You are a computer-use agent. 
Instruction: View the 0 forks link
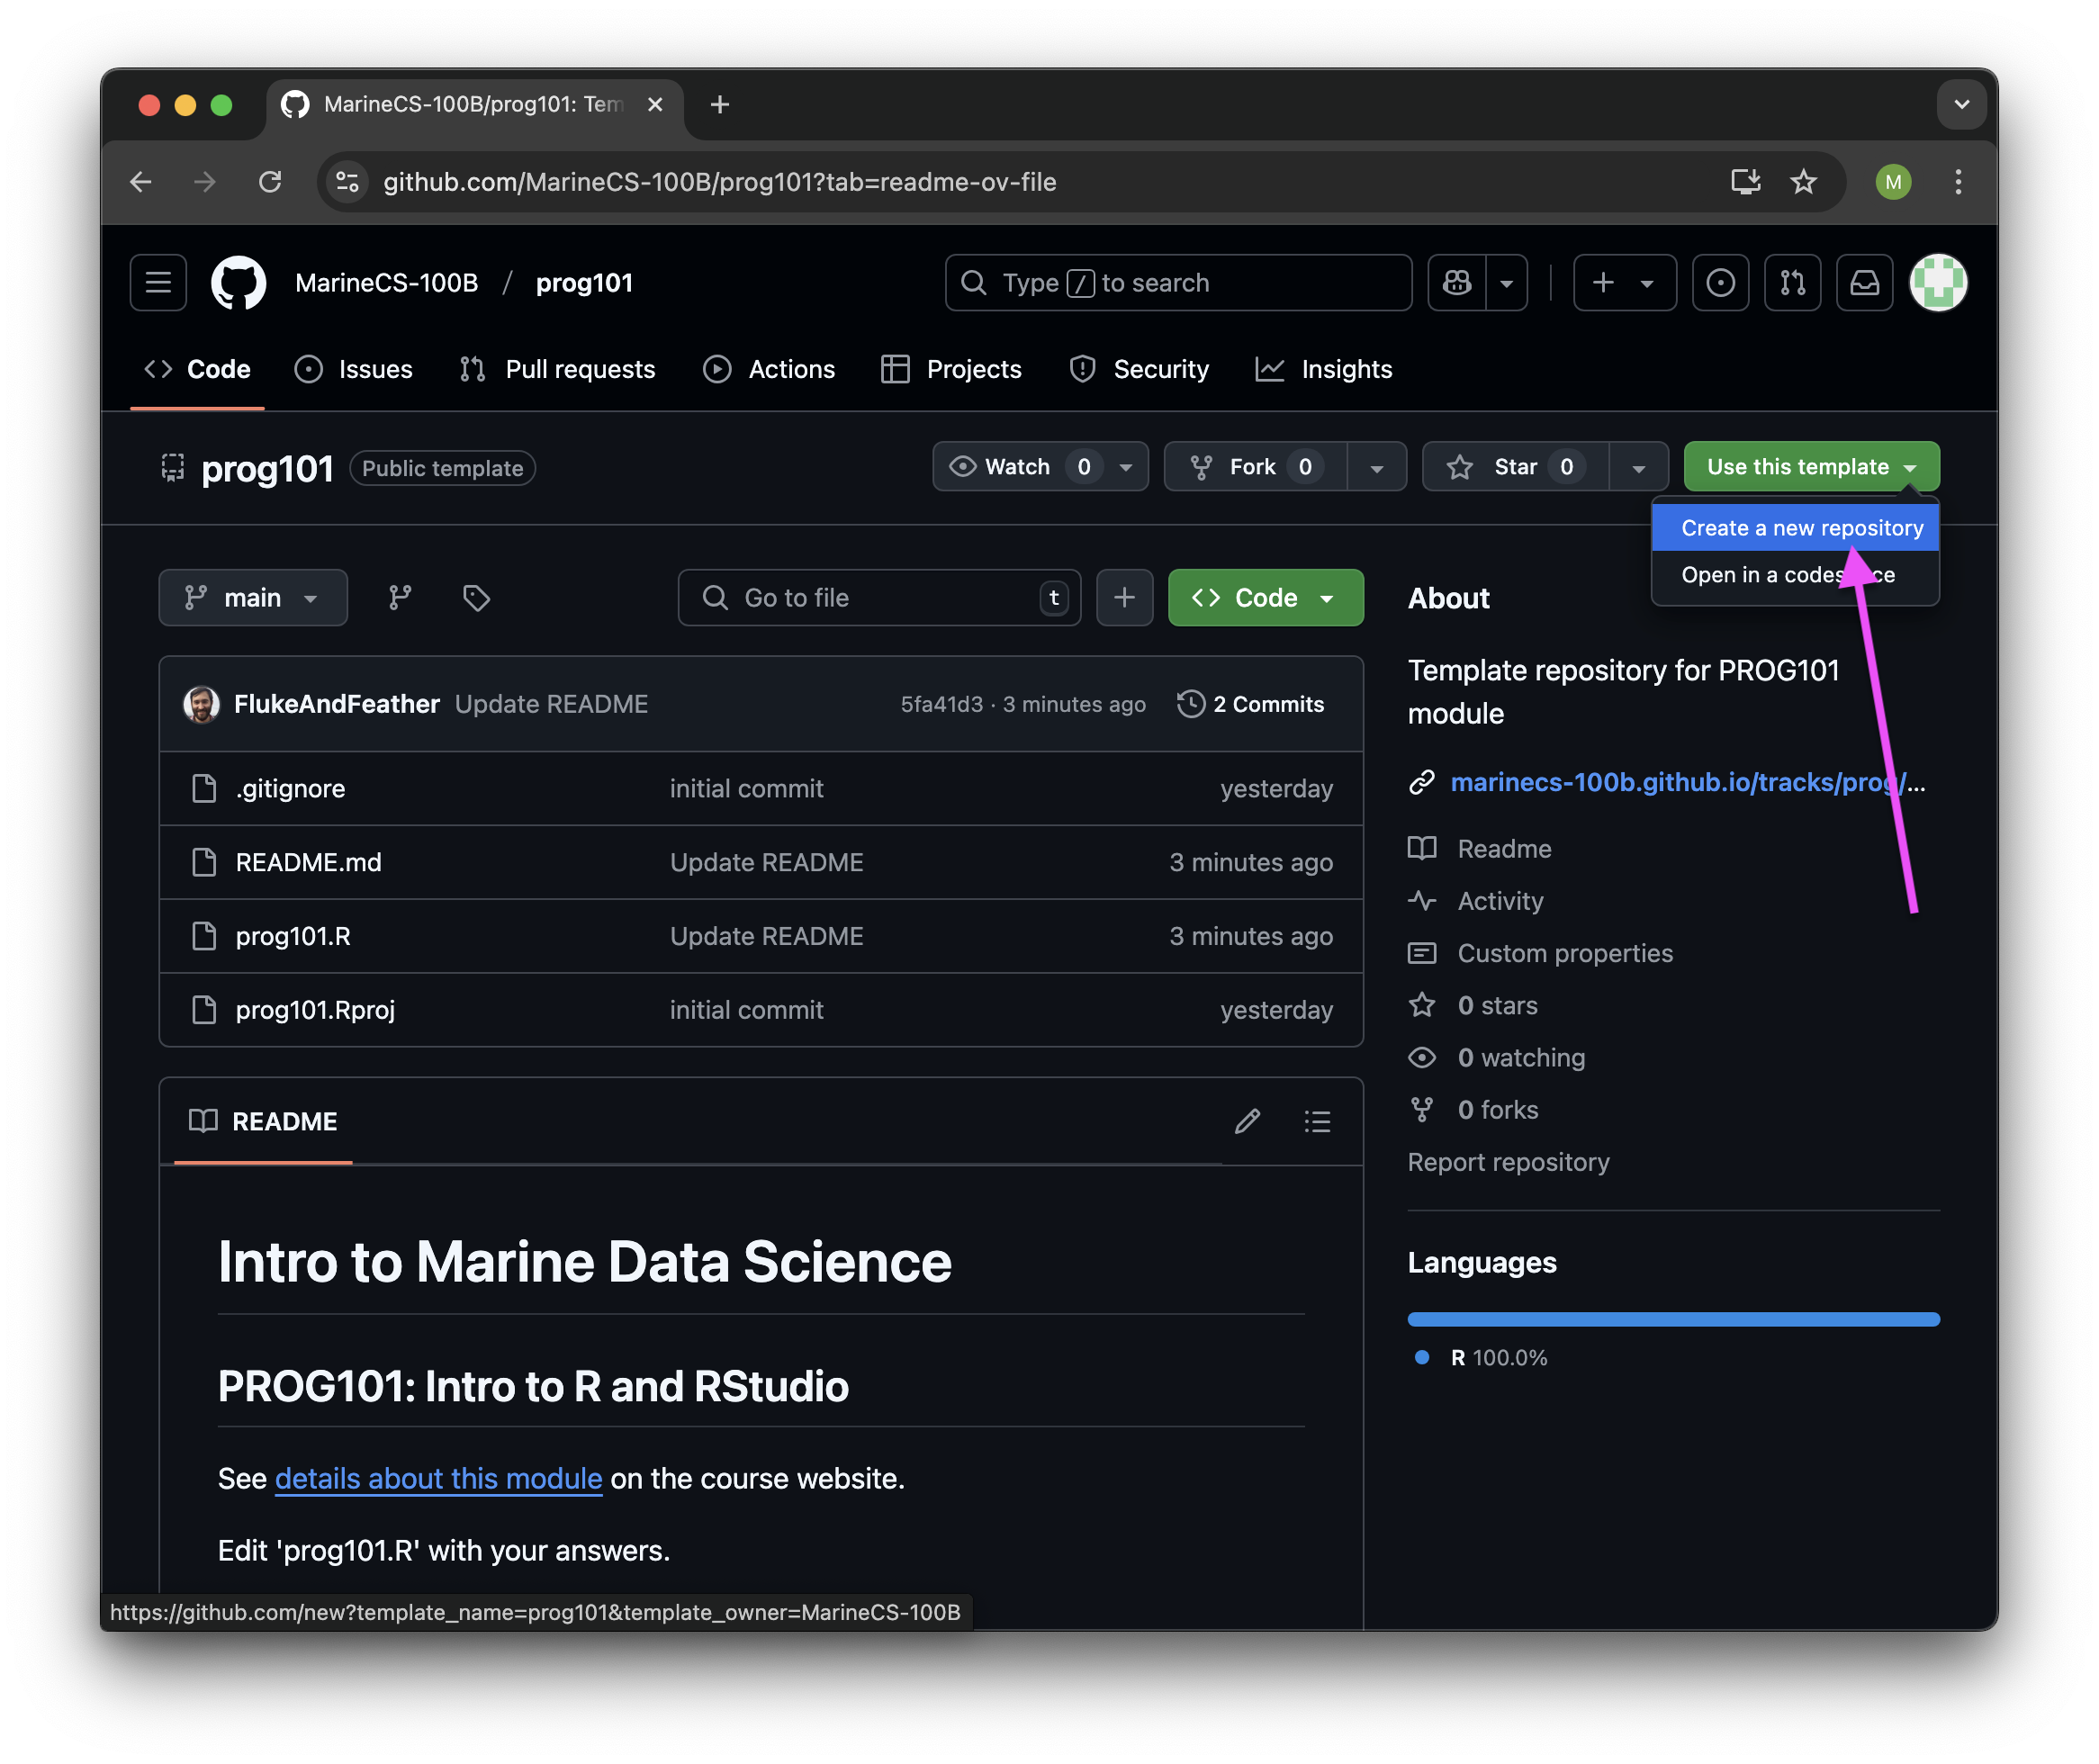[x=1498, y=1110]
